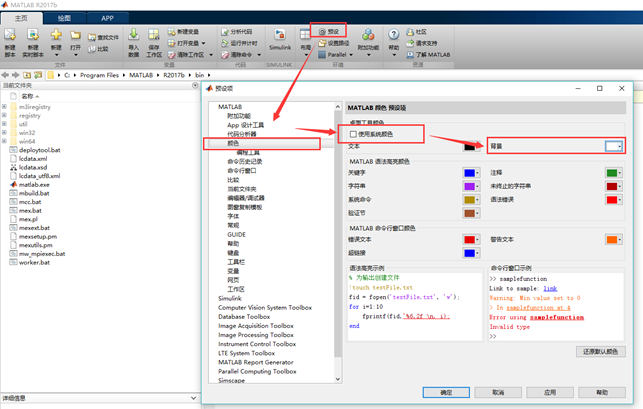Expand the win64 folder node

[4, 141]
